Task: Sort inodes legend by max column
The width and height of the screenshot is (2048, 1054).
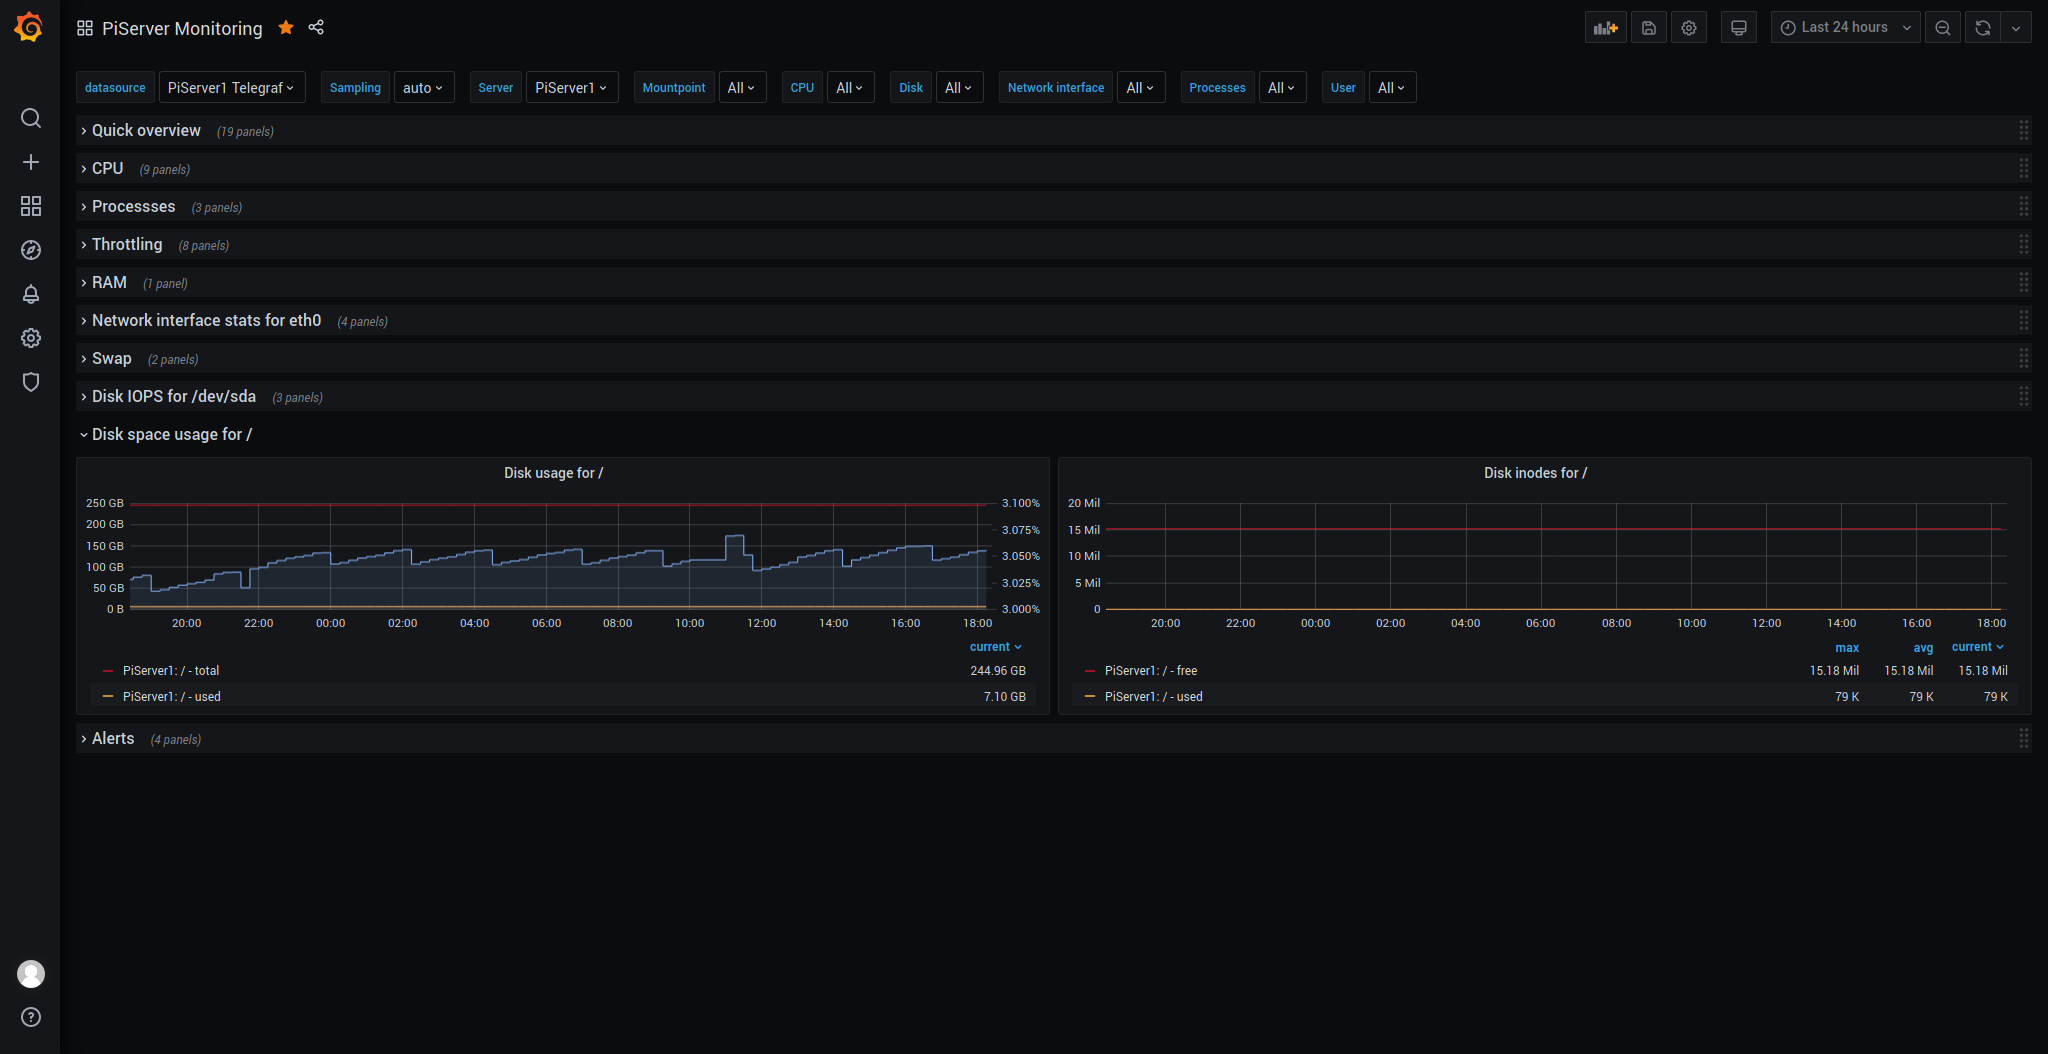Action: (x=1846, y=648)
